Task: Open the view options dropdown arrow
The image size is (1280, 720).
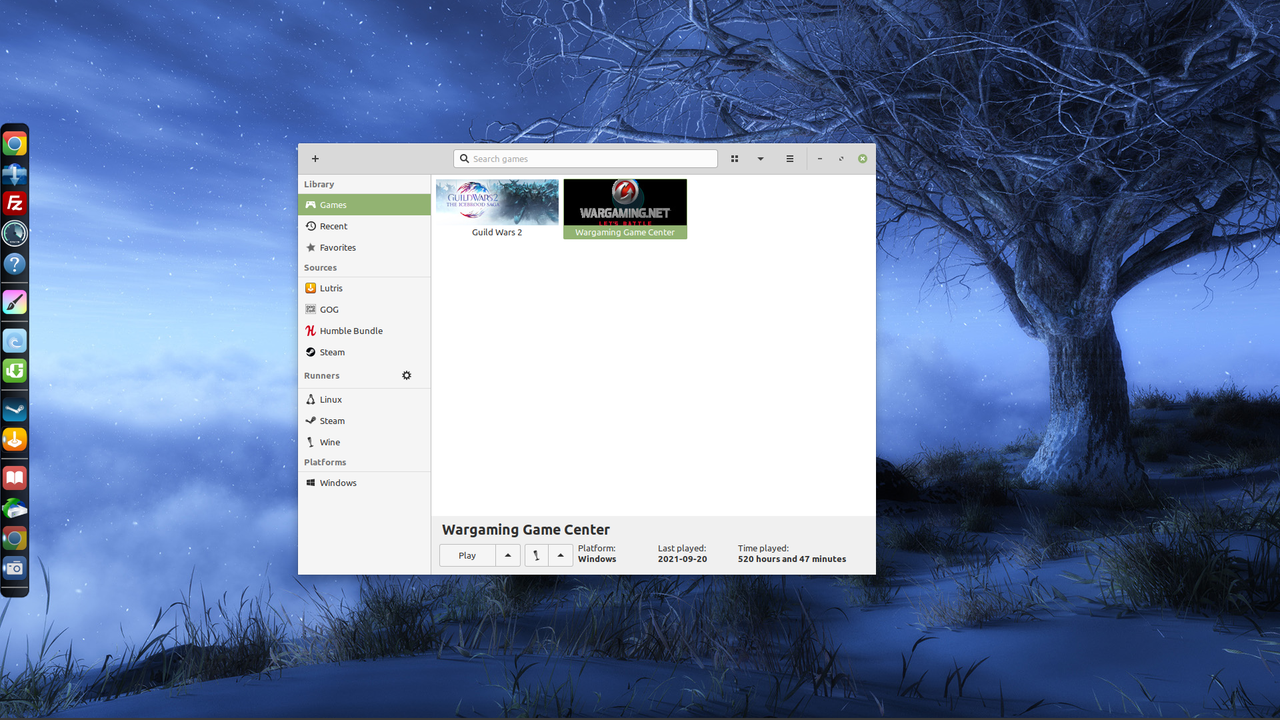Action: coord(760,159)
